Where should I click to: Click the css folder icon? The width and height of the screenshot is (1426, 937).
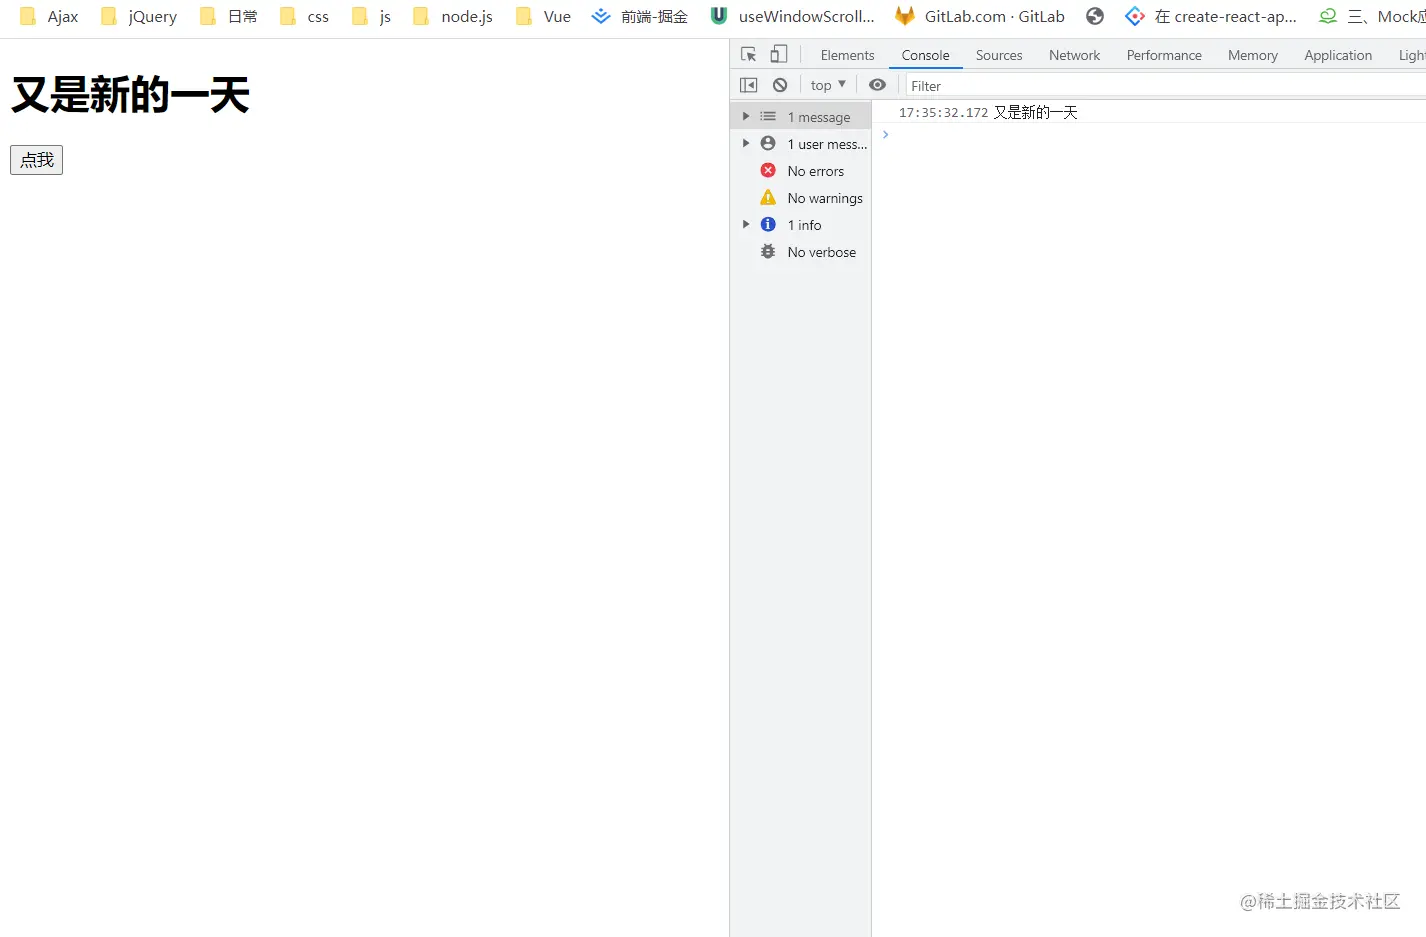point(288,16)
